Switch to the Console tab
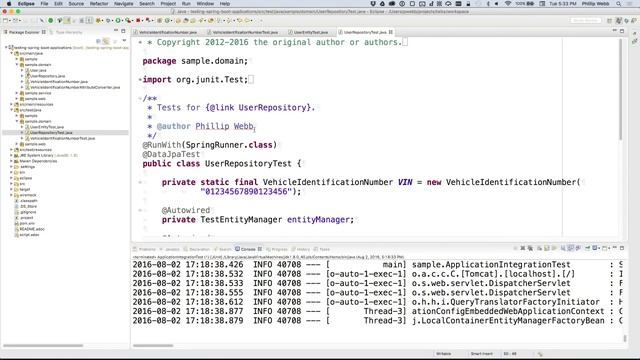Viewport: 640px width, 360px height. 248,249
